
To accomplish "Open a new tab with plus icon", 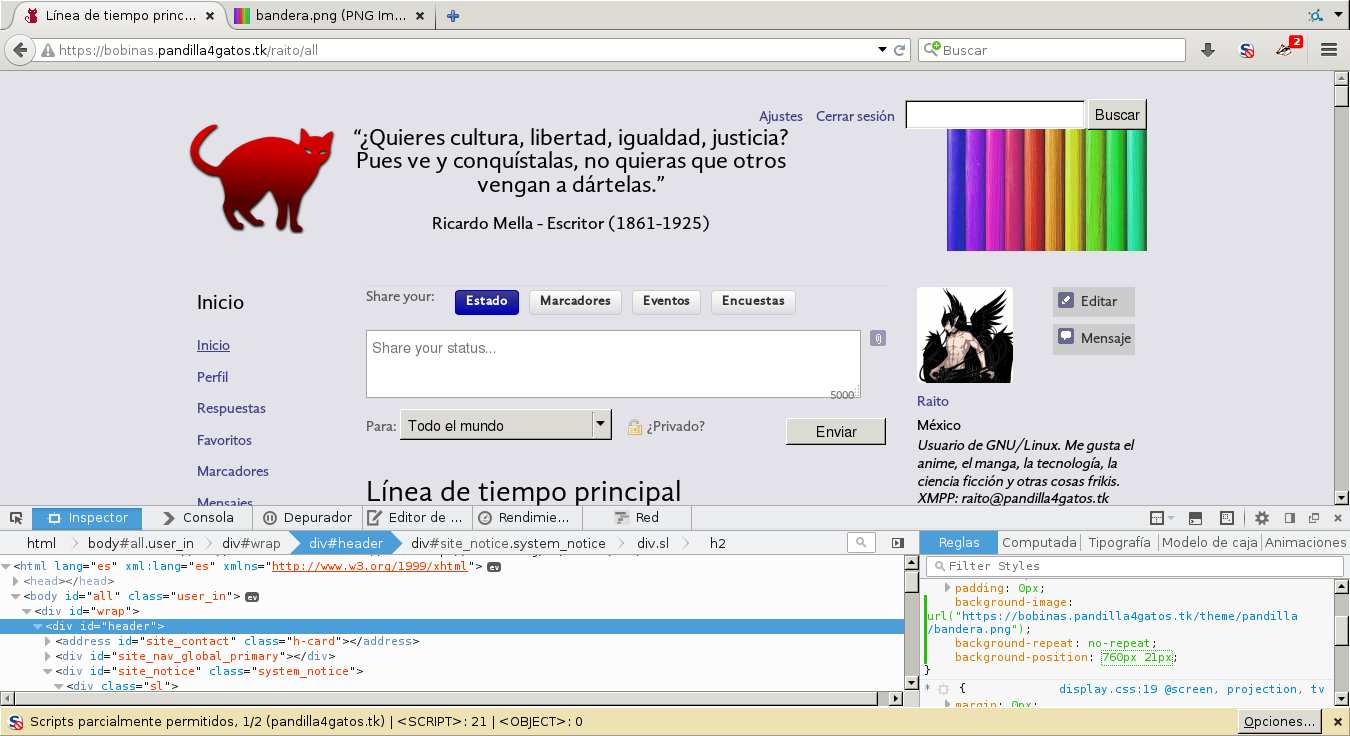I will [453, 16].
